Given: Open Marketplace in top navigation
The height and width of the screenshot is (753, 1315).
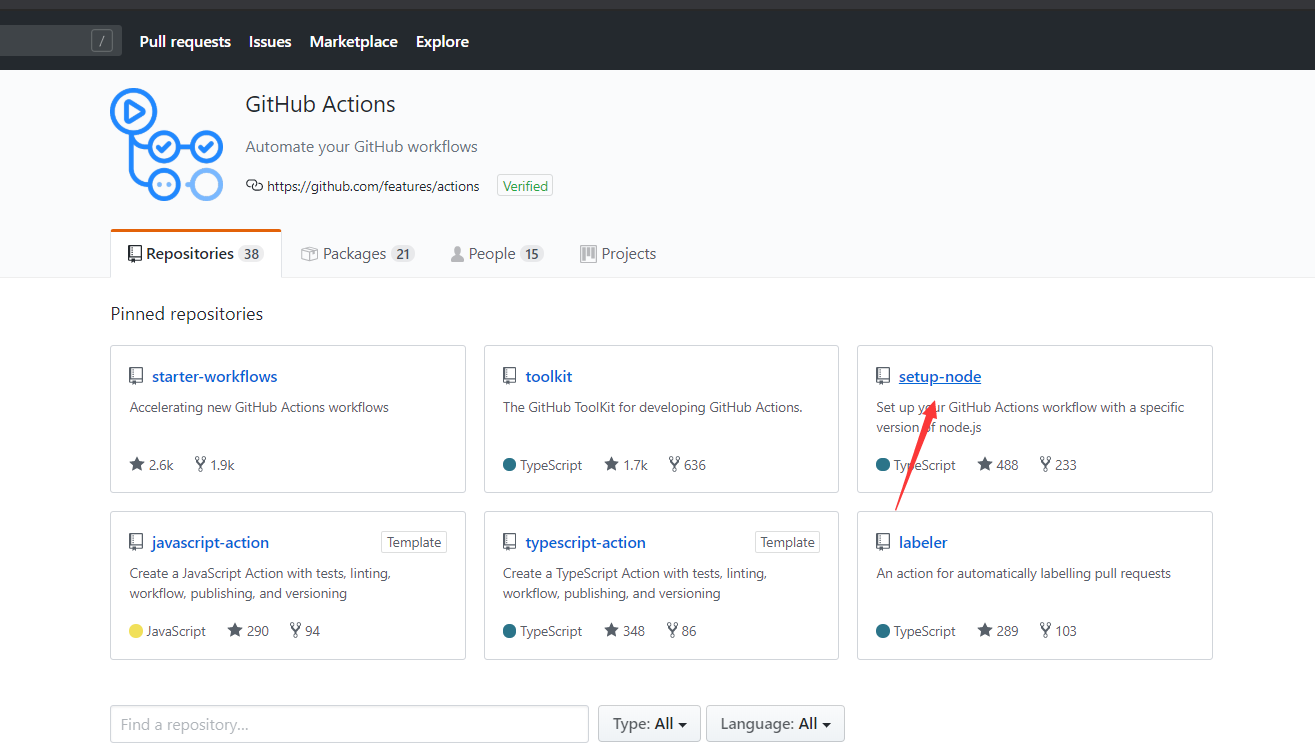Looking at the screenshot, I should point(353,41).
